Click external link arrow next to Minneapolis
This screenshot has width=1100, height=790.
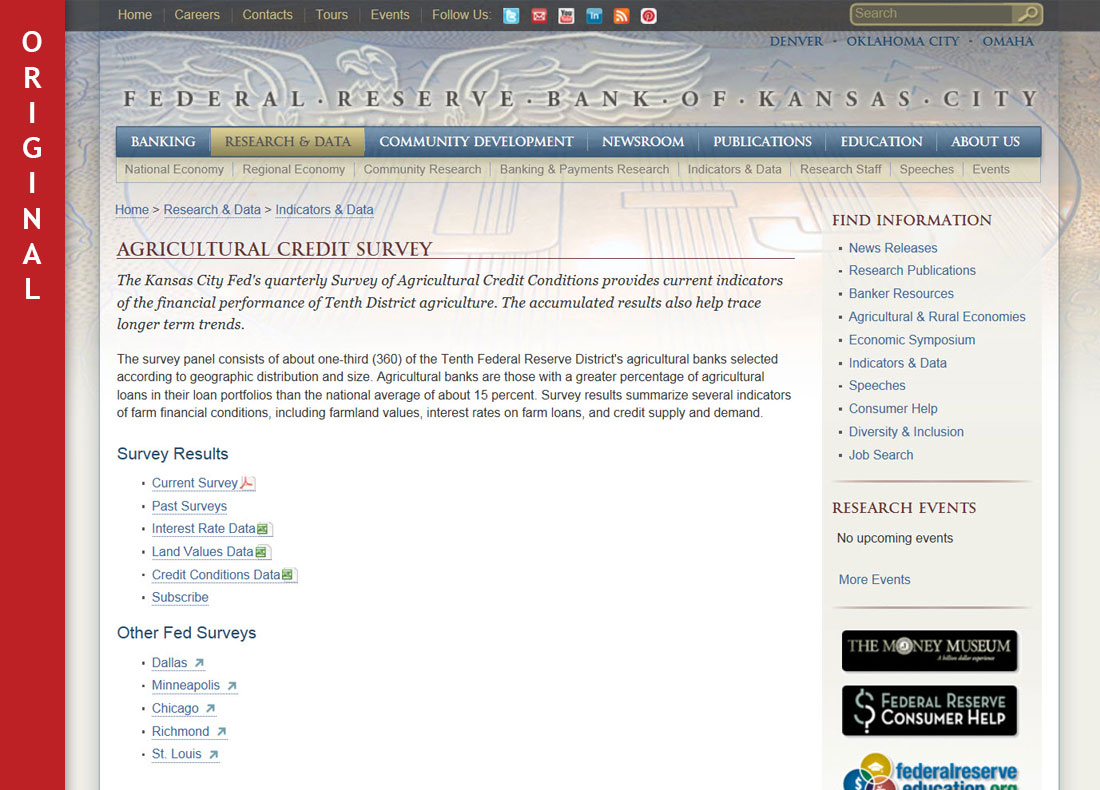232,685
